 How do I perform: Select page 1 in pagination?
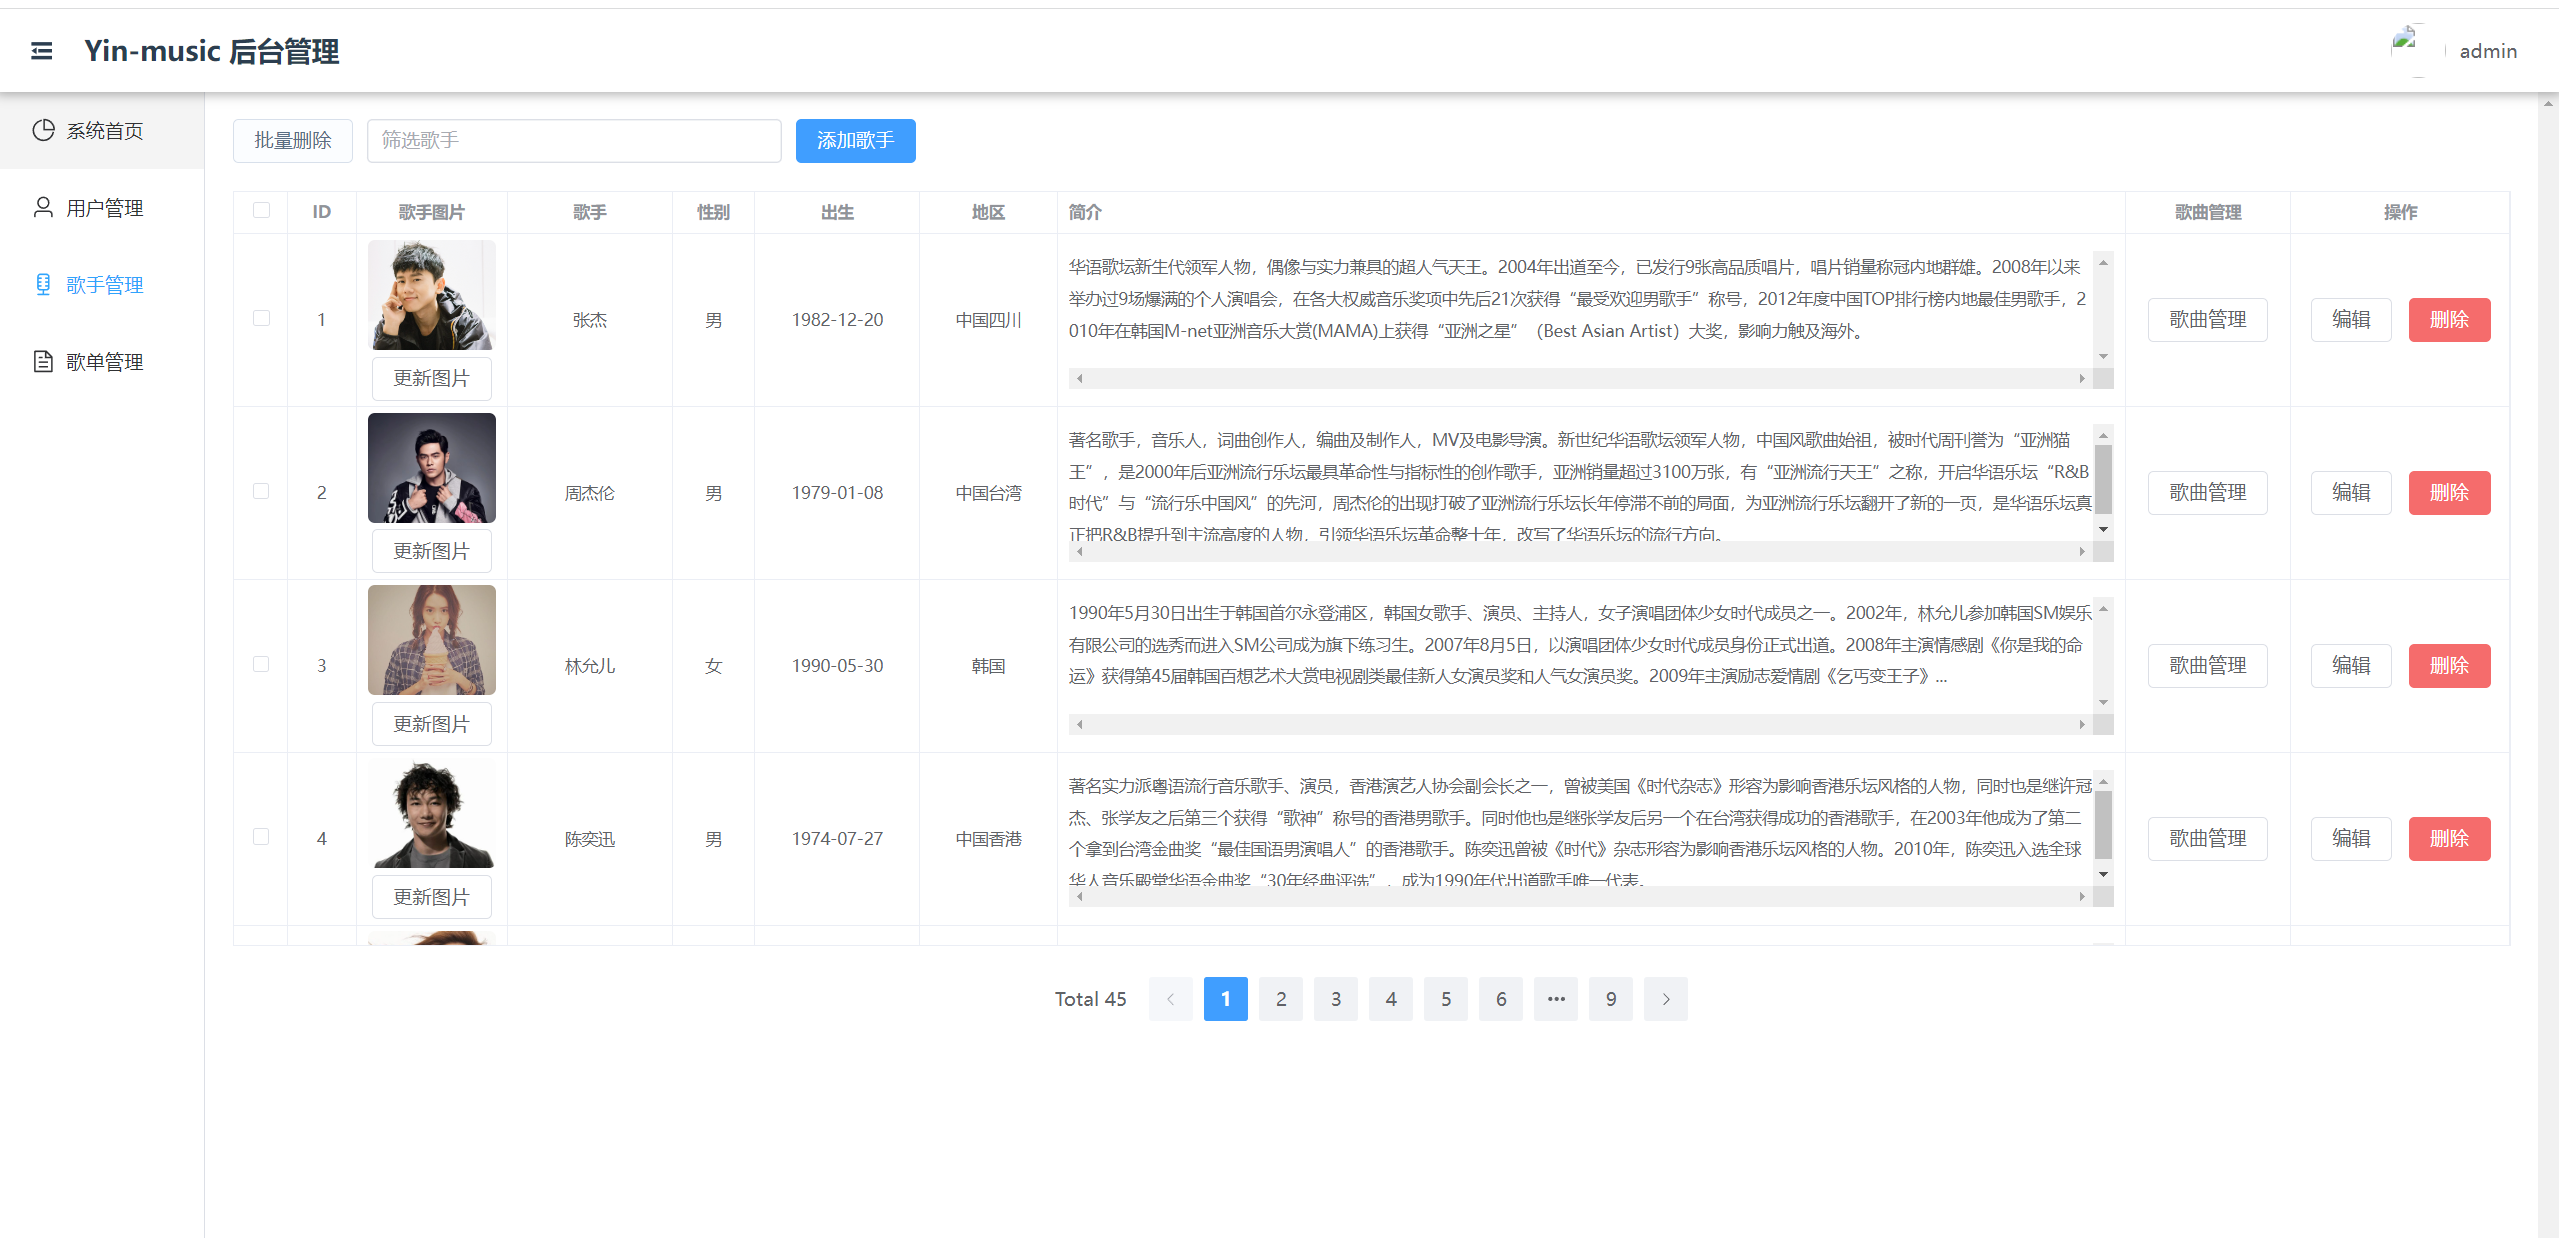(x=1225, y=999)
